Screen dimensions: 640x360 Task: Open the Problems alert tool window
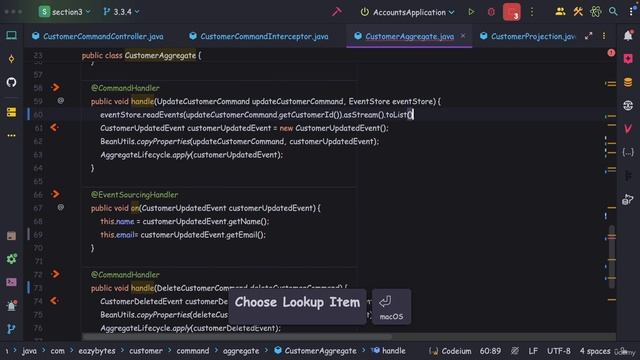11,305
